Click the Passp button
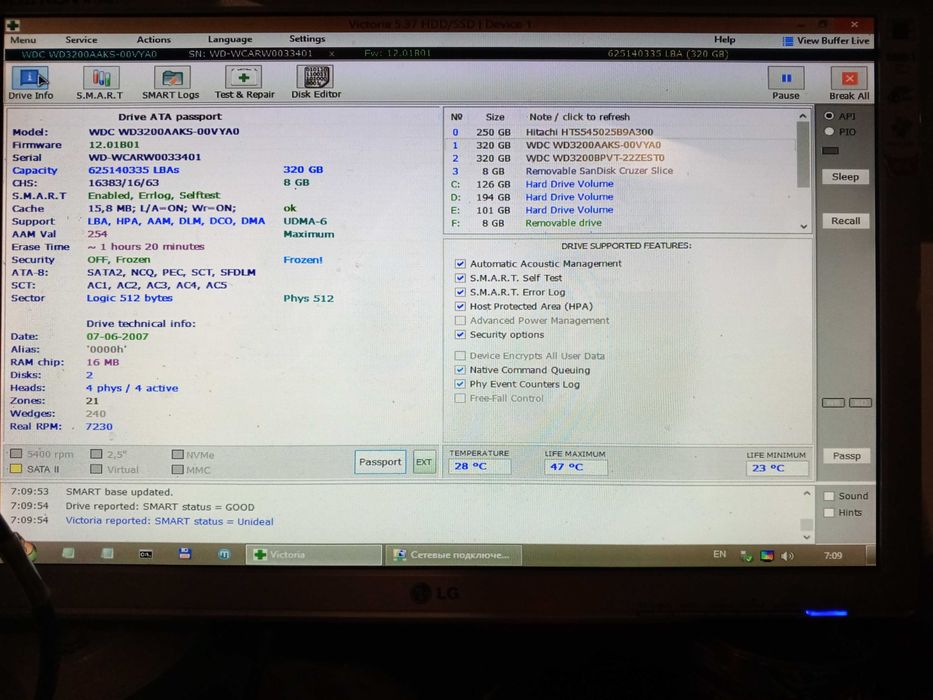The height and width of the screenshot is (700, 933). tap(847, 456)
